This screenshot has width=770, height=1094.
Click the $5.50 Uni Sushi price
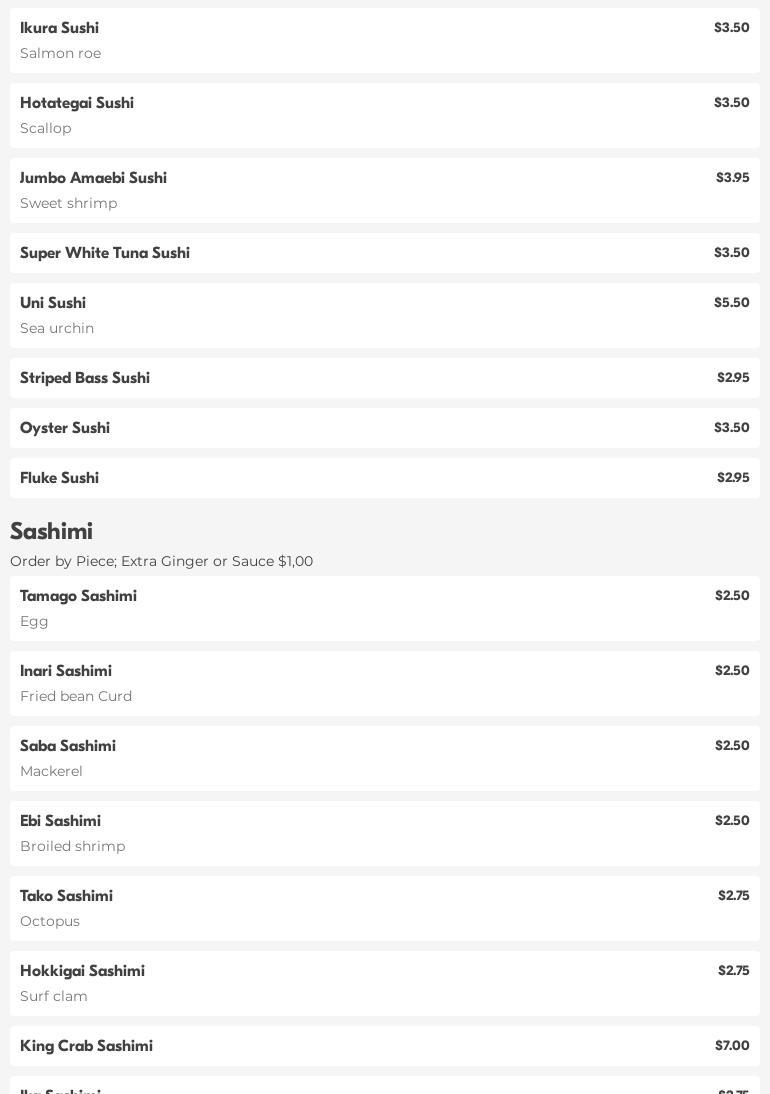(732, 303)
